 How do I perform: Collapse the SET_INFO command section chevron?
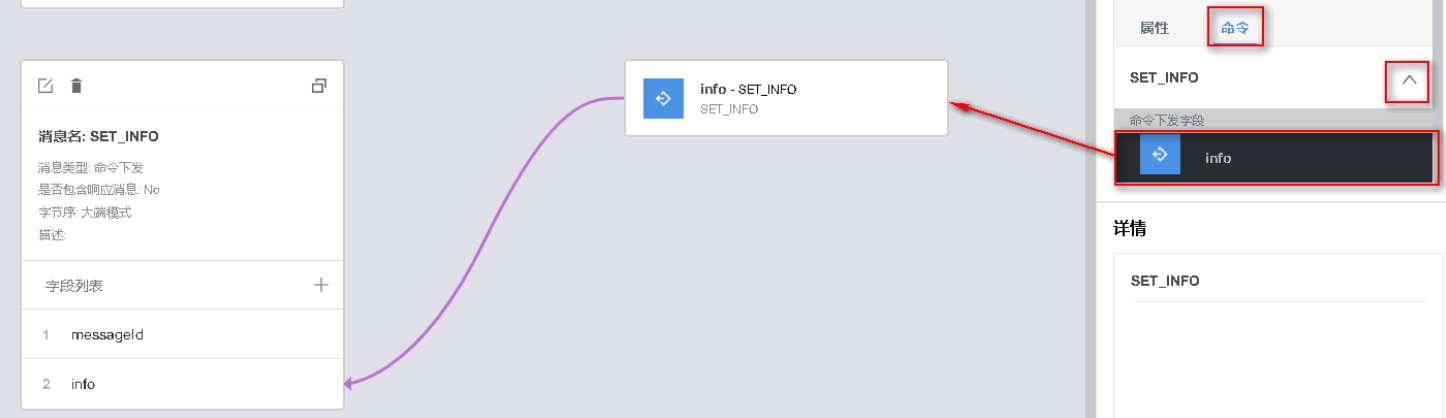(1409, 80)
